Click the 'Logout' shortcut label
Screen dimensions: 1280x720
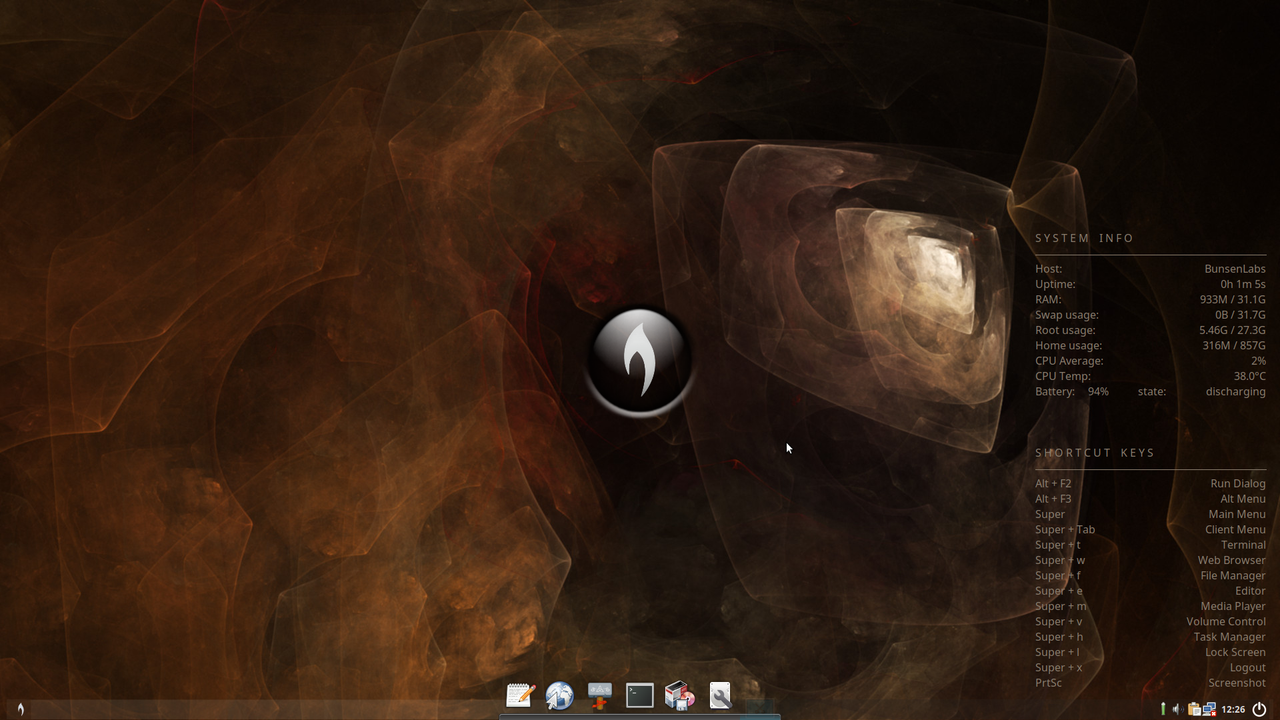point(1247,667)
